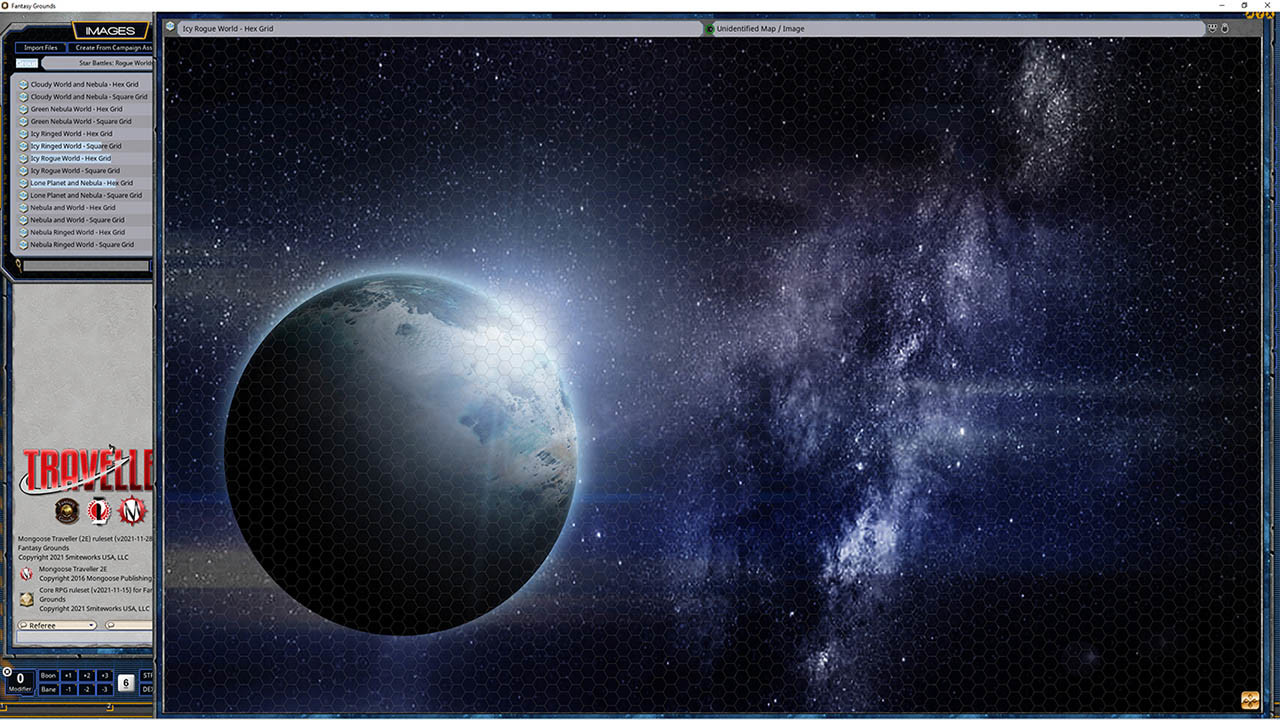This screenshot has height=720, width=1280.
Task: Click the Import Files button
Action: (40, 47)
